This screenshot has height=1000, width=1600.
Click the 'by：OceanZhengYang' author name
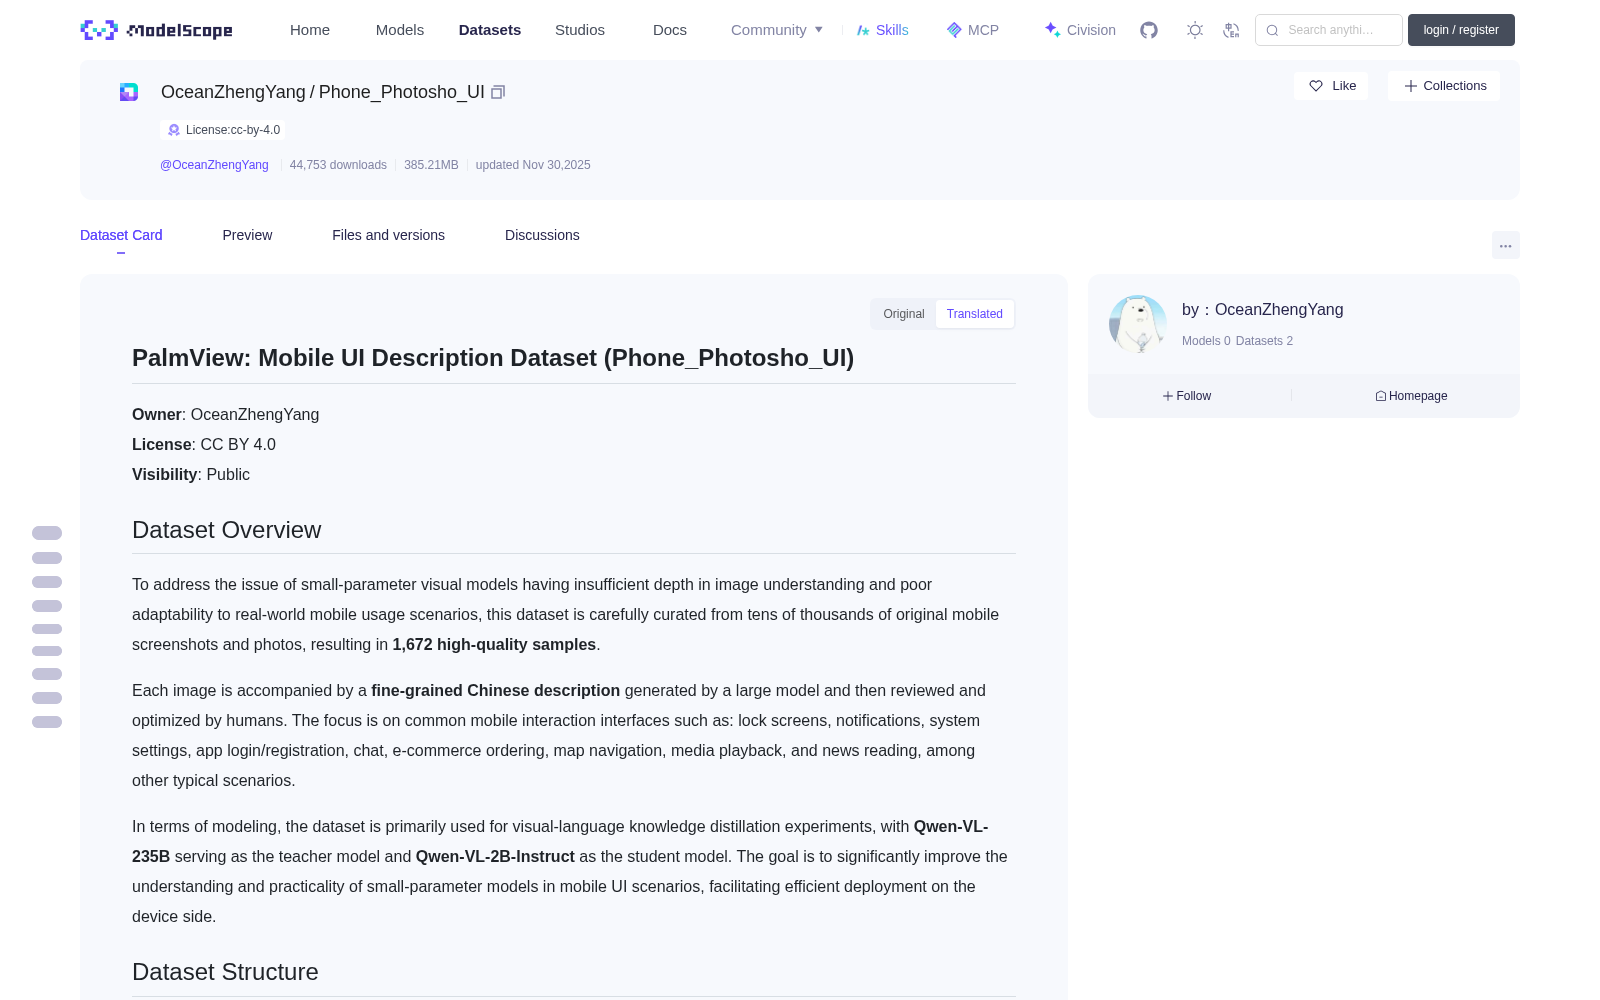tap(1262, 310)
